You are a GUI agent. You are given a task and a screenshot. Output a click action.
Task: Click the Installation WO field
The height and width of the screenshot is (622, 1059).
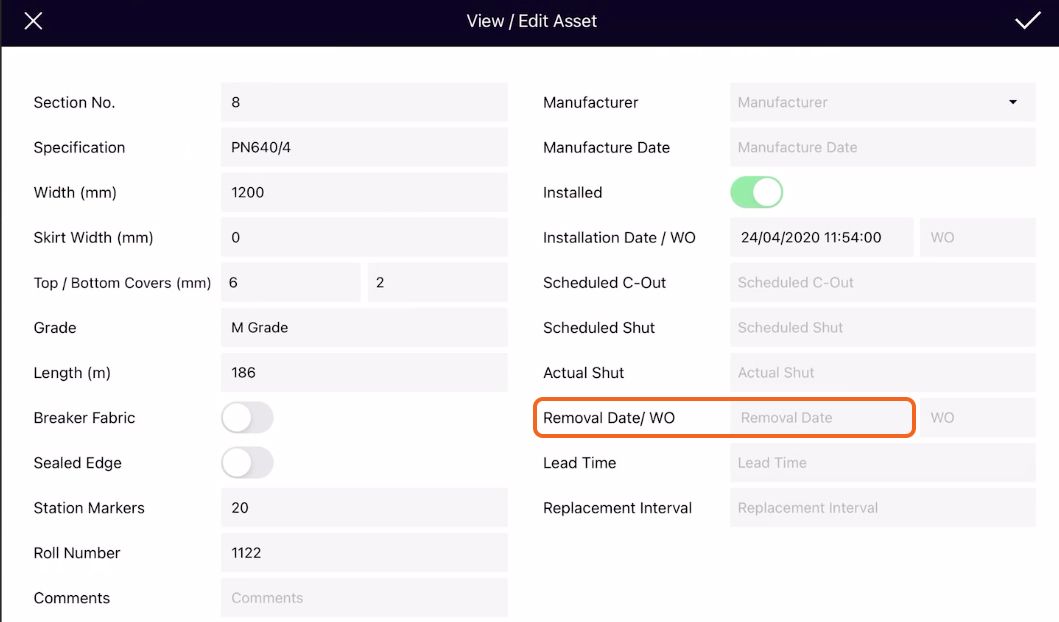(977, 237)
